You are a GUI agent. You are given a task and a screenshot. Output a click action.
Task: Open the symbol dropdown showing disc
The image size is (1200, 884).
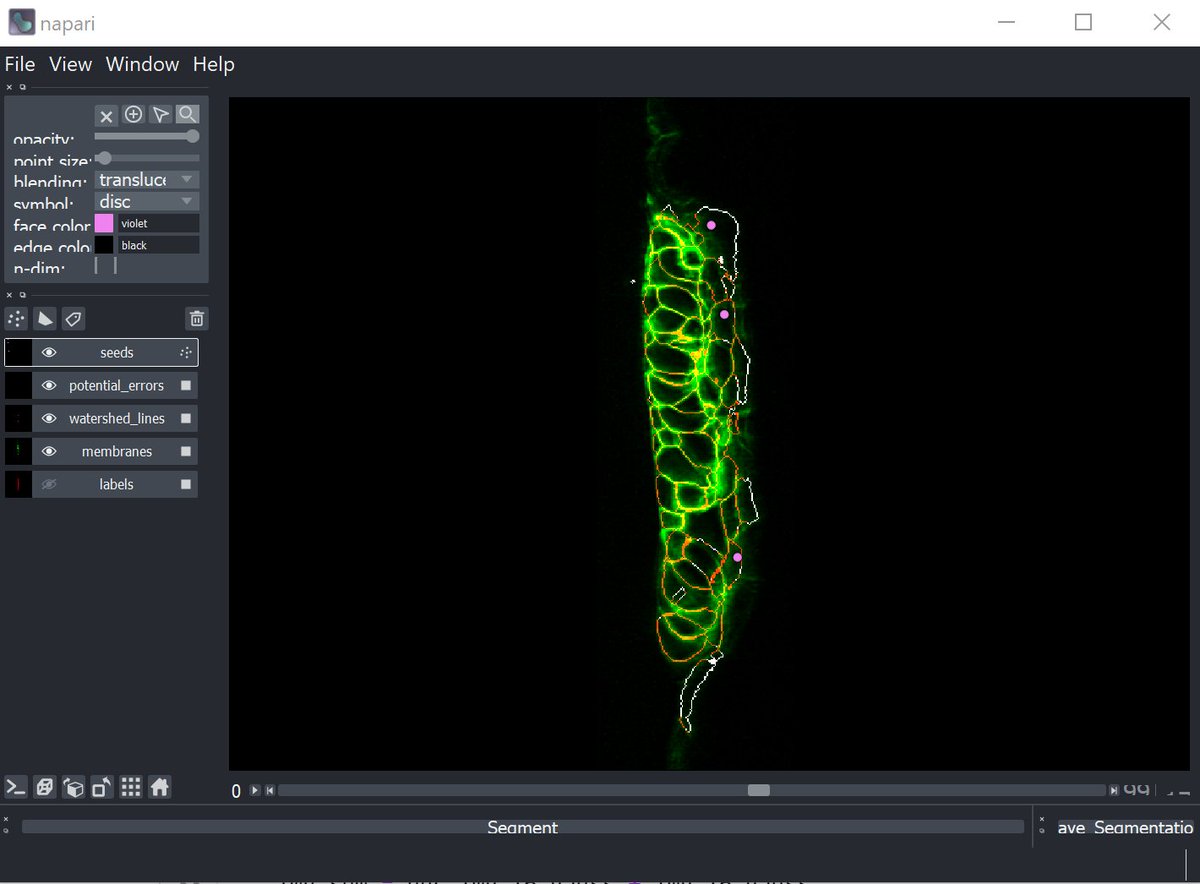[x=146, y=201]
